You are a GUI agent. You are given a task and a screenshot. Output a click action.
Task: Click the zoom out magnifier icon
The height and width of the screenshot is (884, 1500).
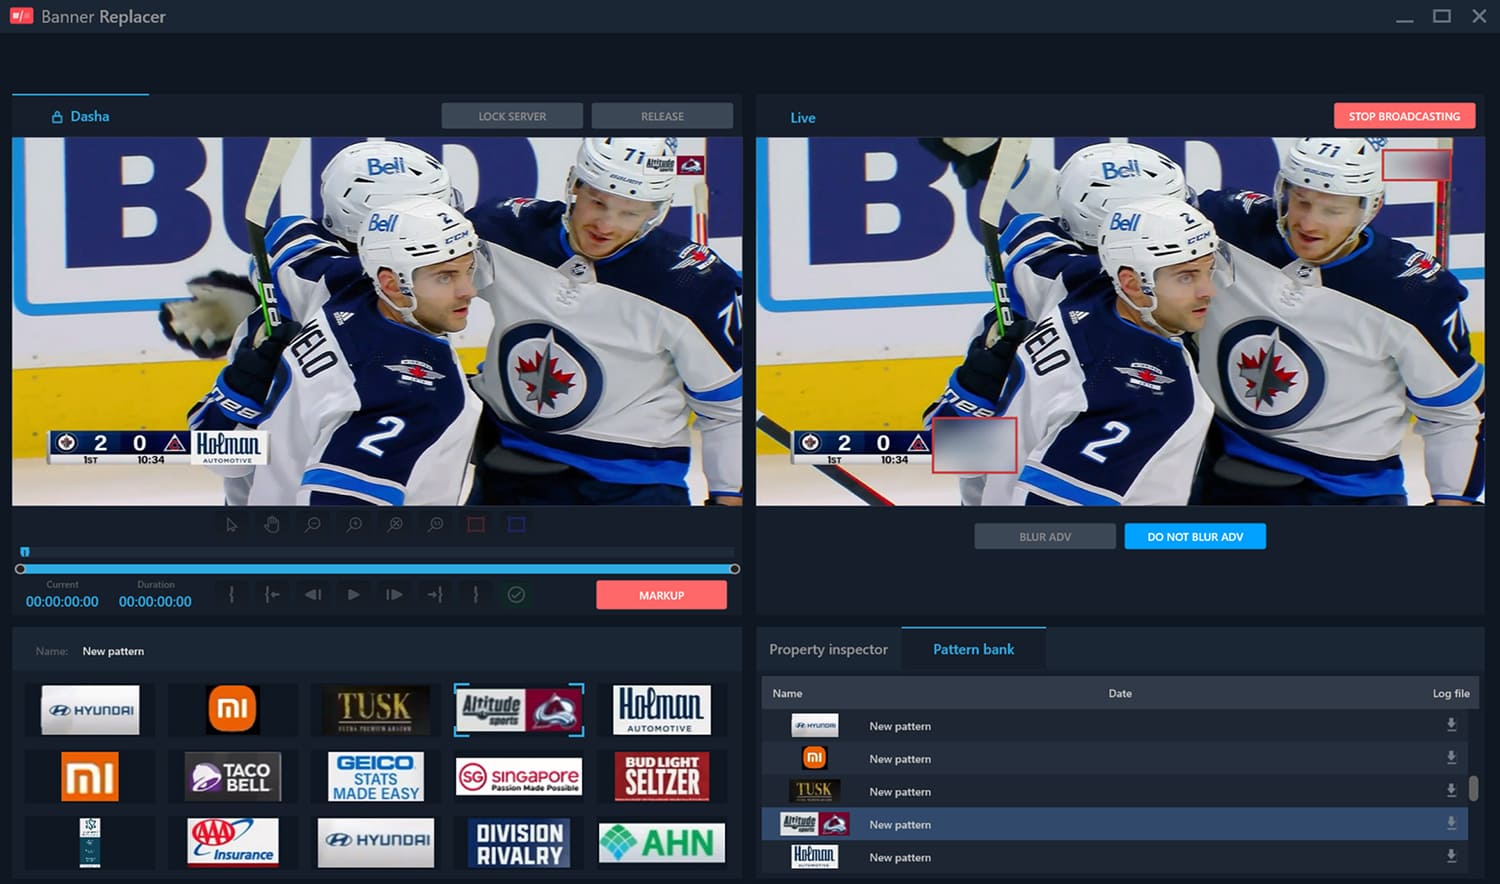click(x=313, y=524)
